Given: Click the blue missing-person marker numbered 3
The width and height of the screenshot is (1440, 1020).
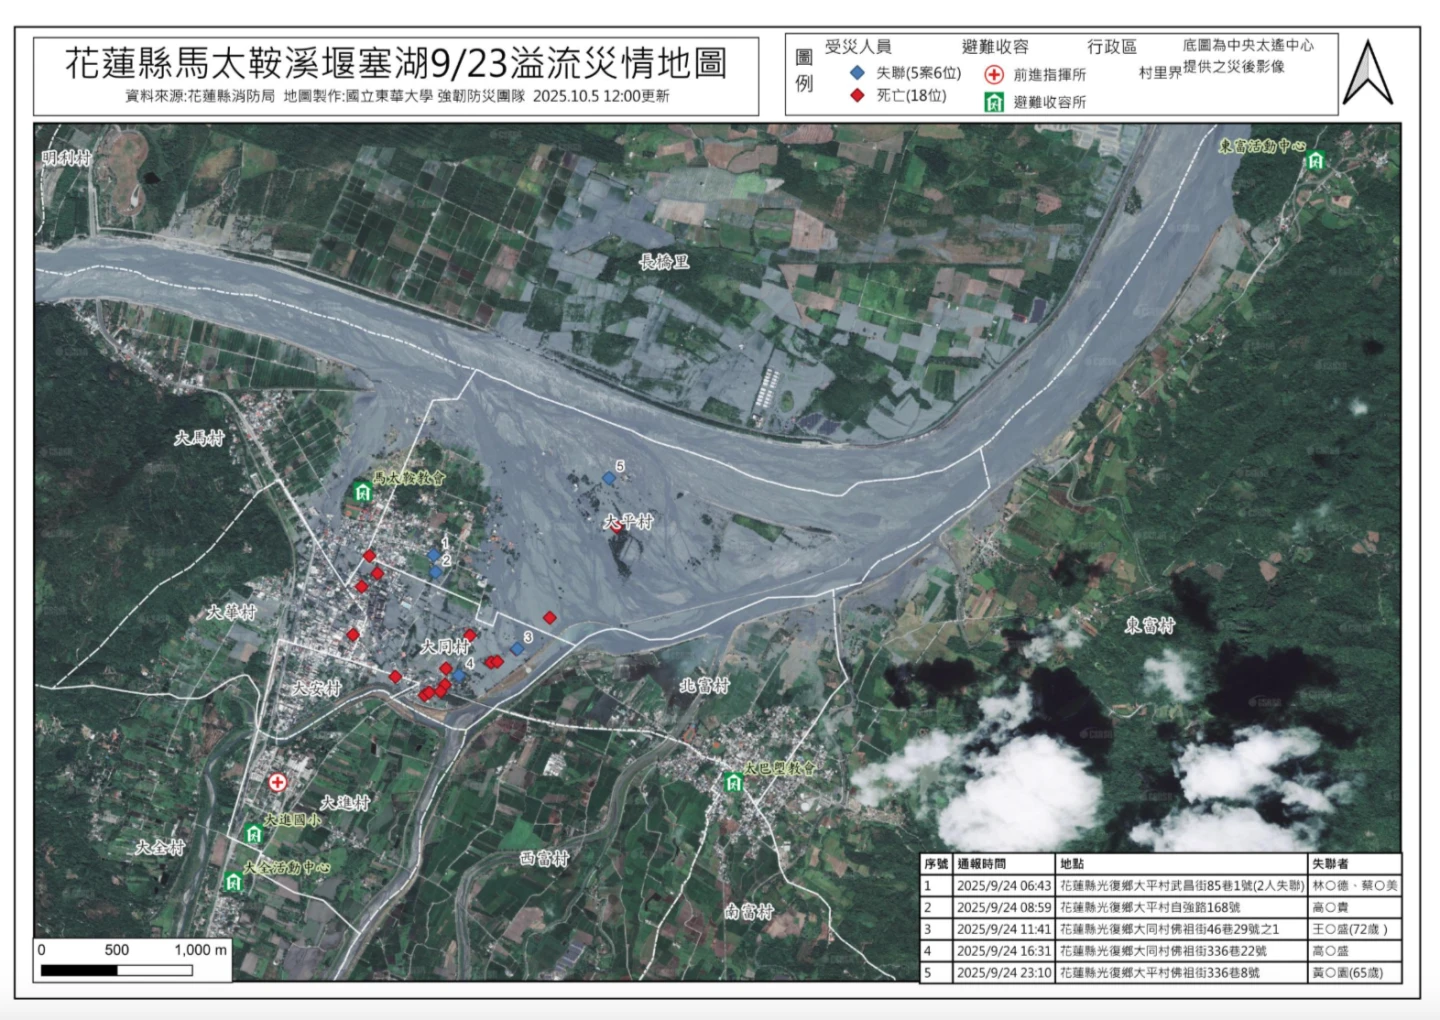Looking at the screenshot, I should coord(517,649).
